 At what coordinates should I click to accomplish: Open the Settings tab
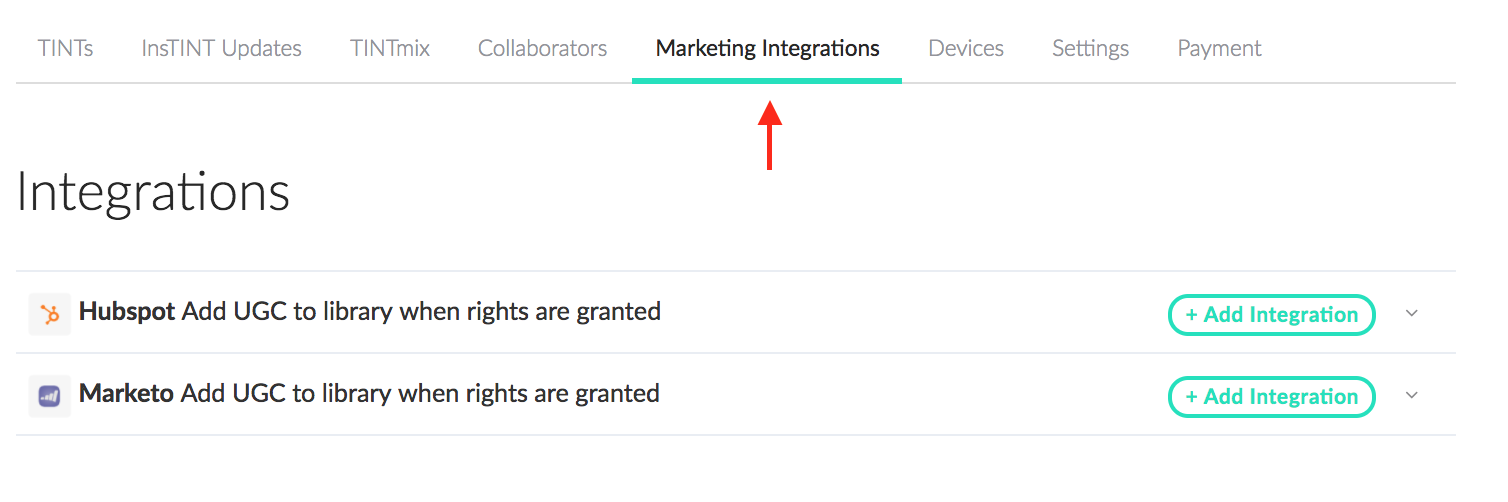[1091, 48]
